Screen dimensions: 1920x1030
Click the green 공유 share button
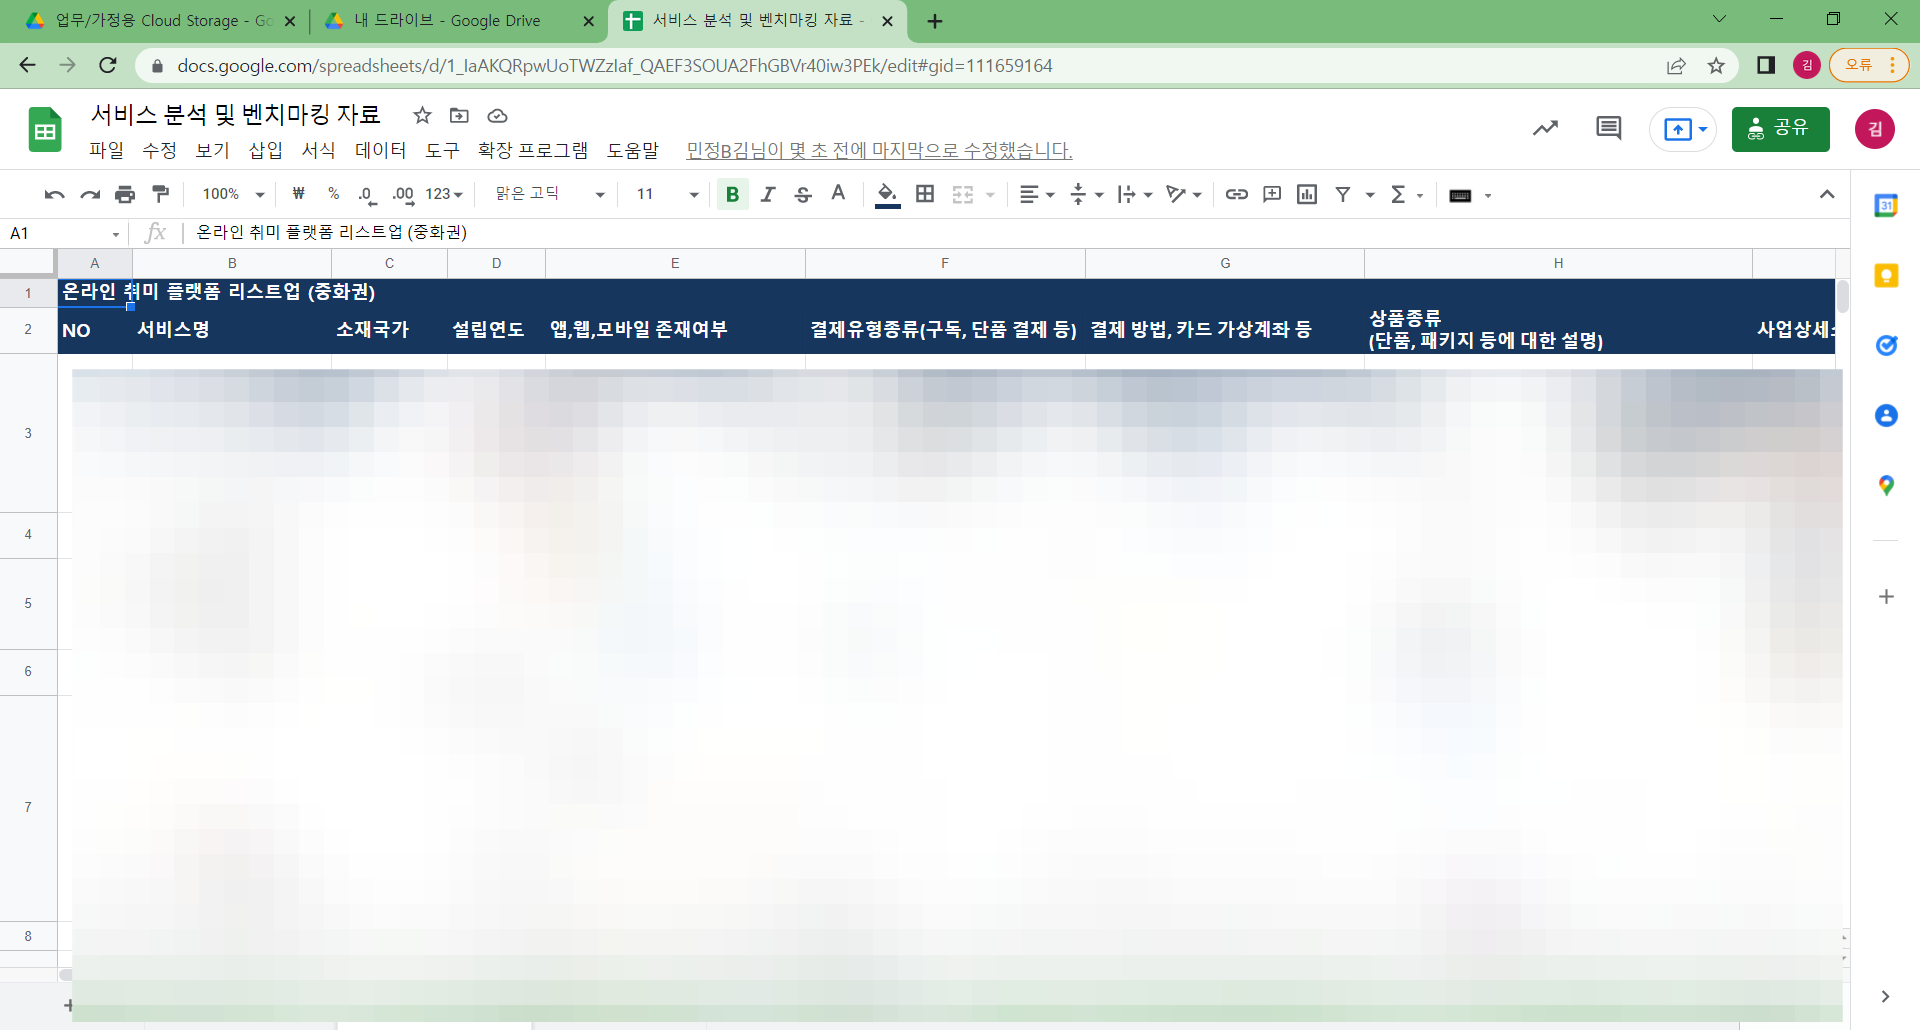coord(1780,129)
